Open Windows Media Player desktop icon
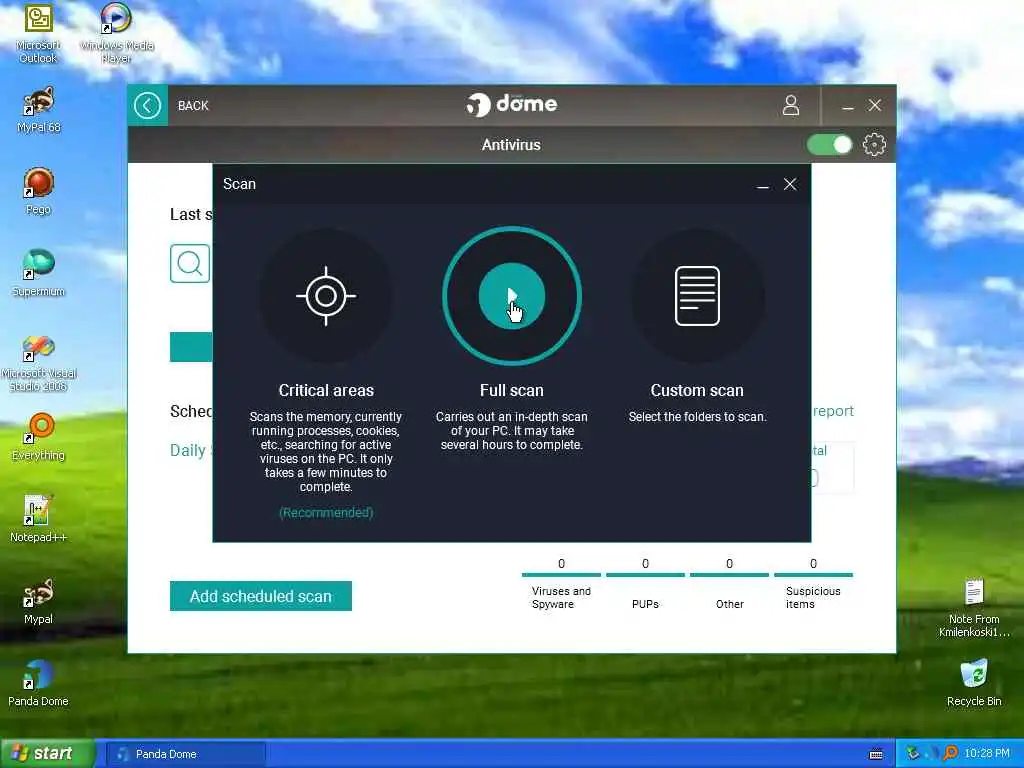The width and height of the screenshot is (1024, 768). 116,34
